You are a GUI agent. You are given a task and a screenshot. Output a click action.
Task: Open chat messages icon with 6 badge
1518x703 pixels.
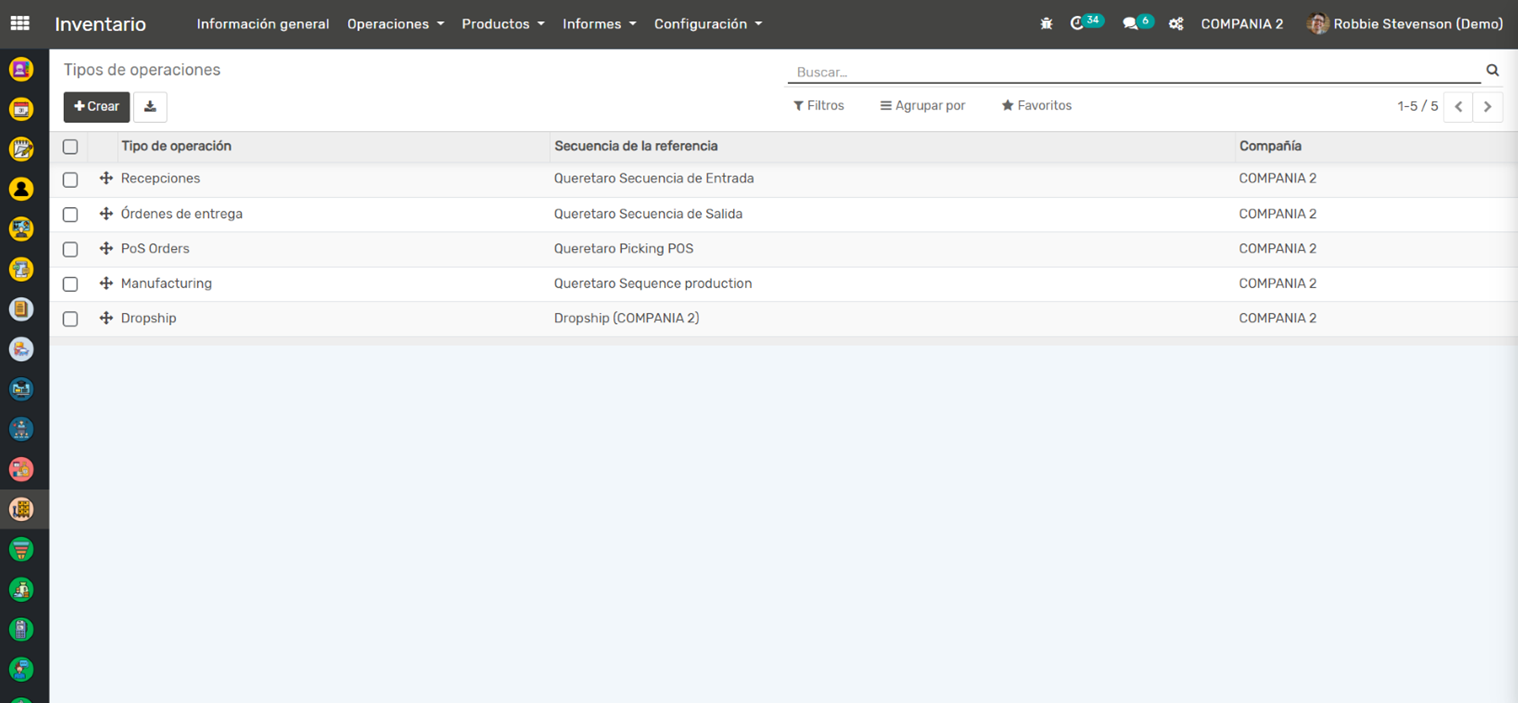[x=1131, y=24]
